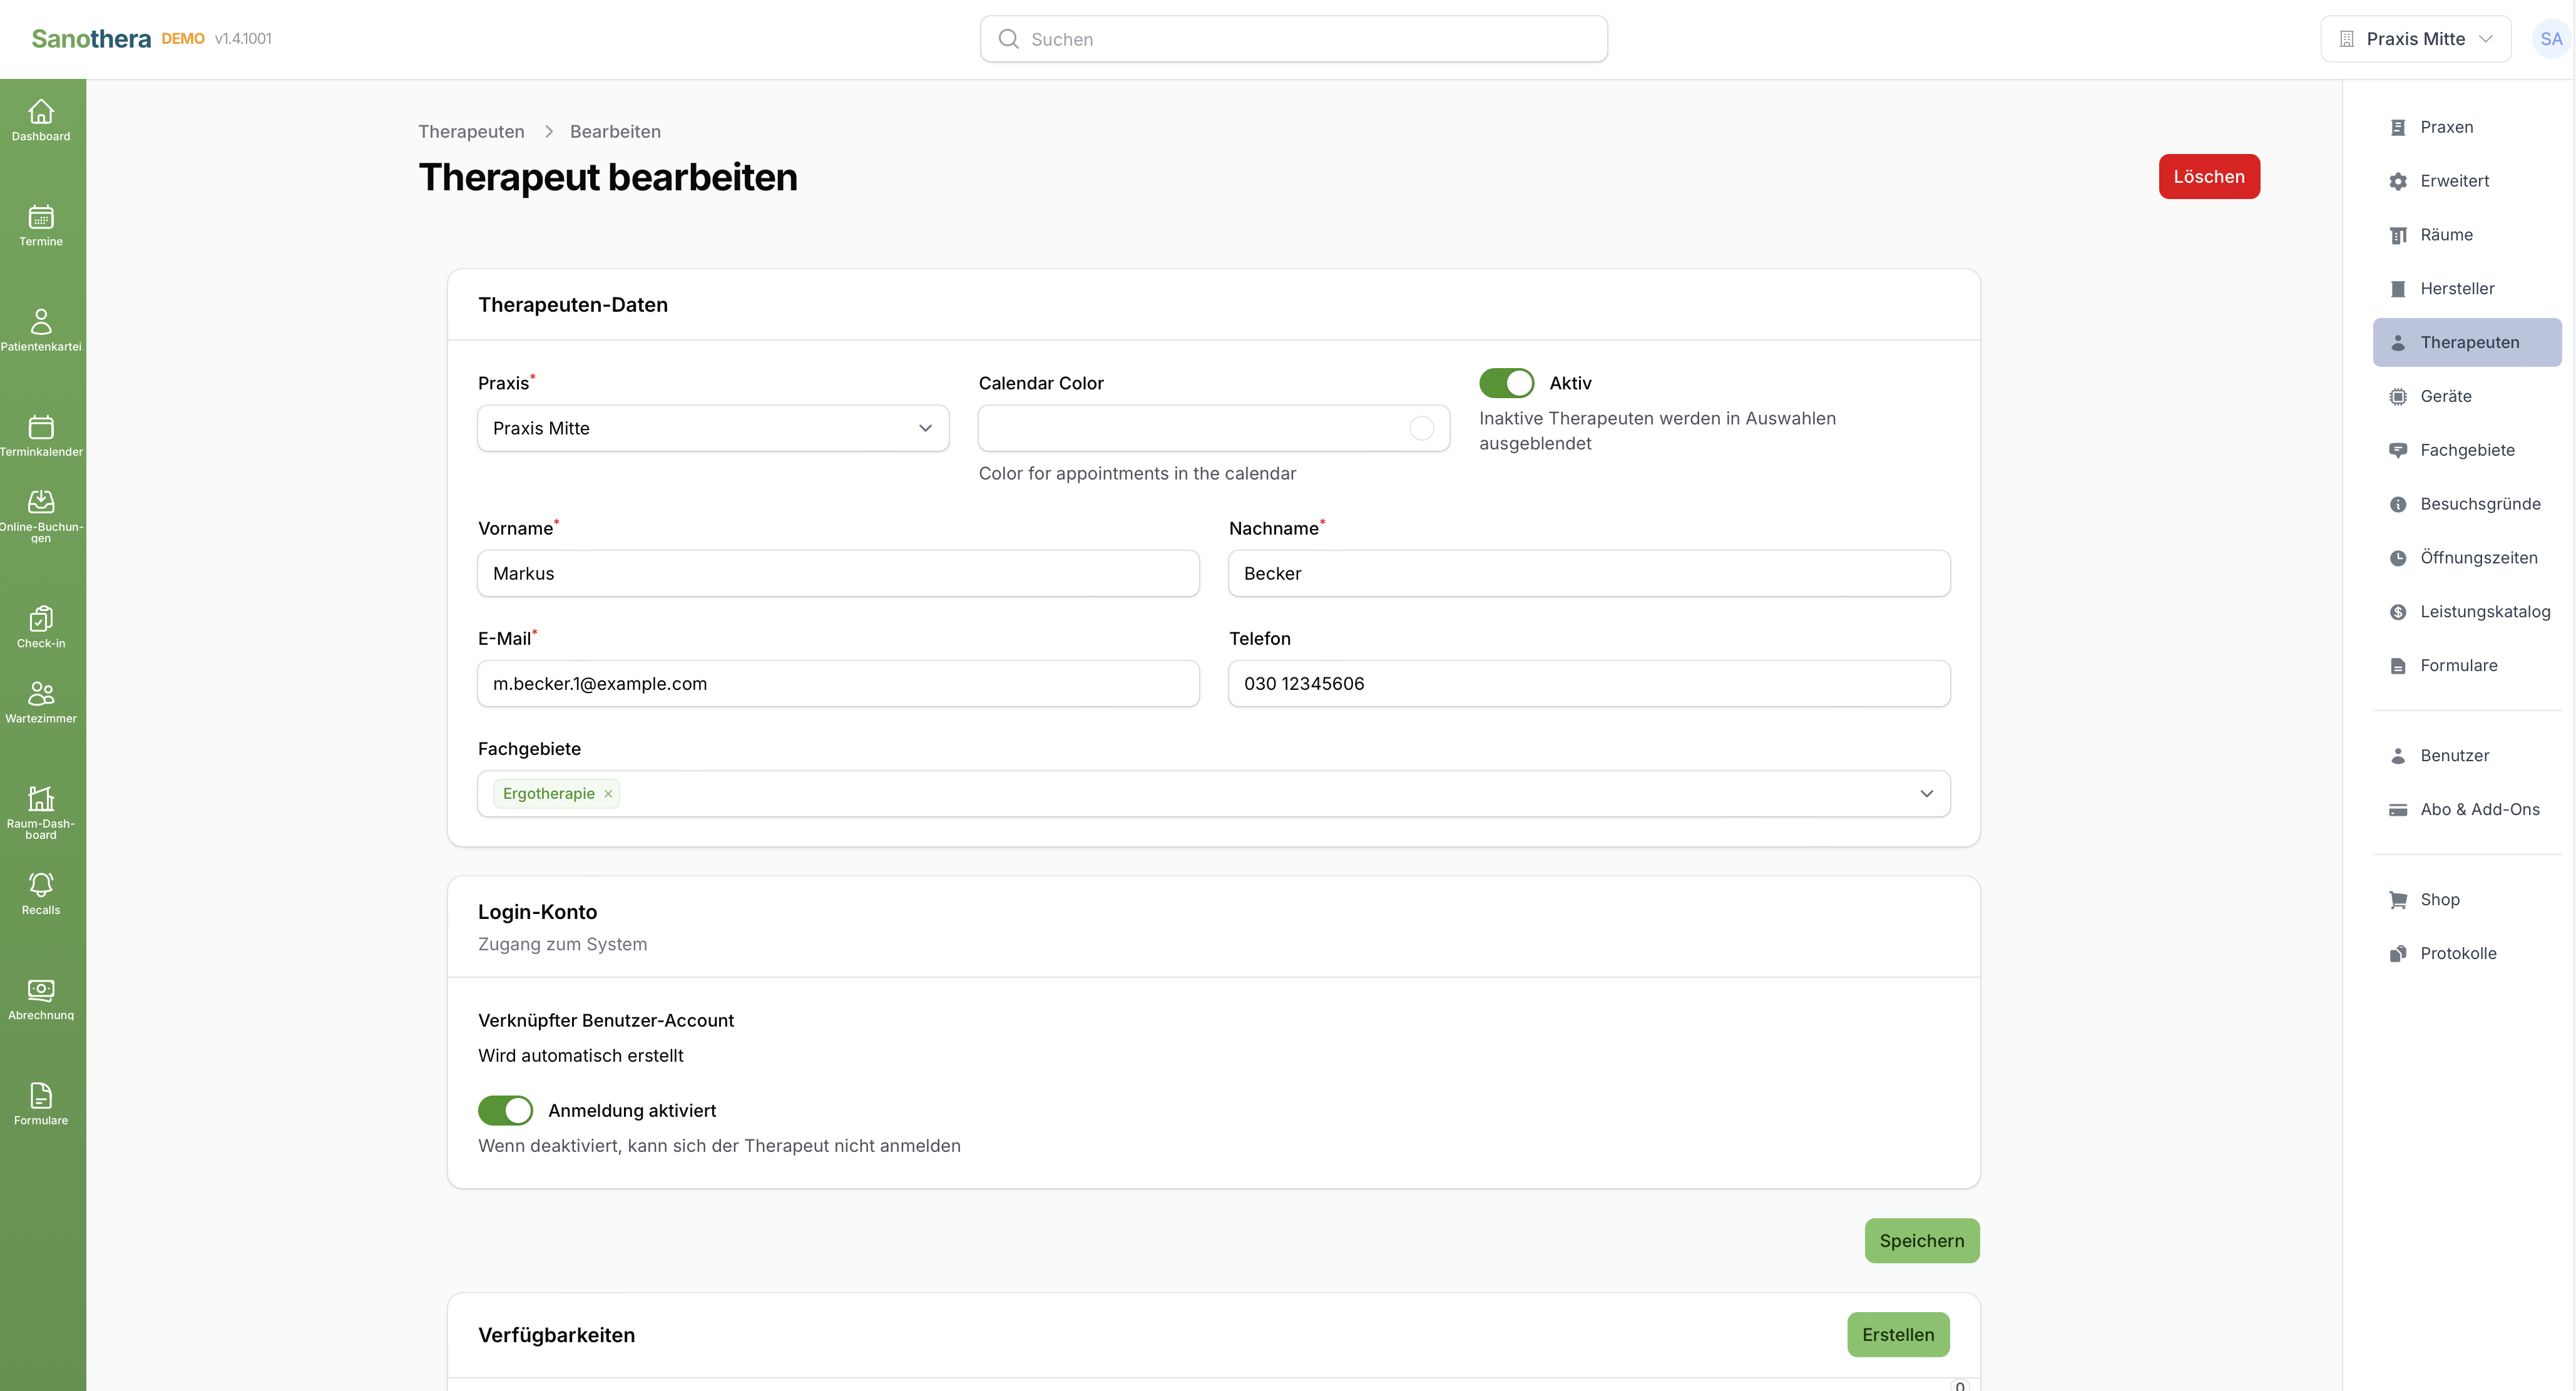Click the Geräte chip icon
The width and height of the screenshot is (2576, 1391).
tap(2398, 396)
